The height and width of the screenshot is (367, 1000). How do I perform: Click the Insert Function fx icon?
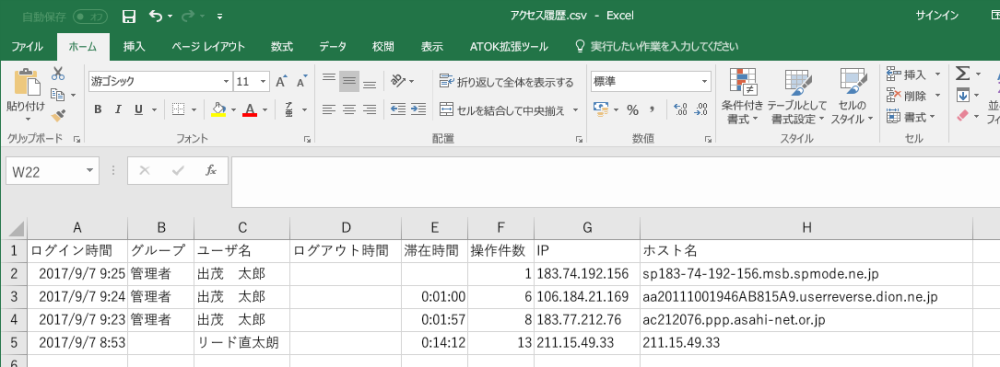click(x=211, y=170)
